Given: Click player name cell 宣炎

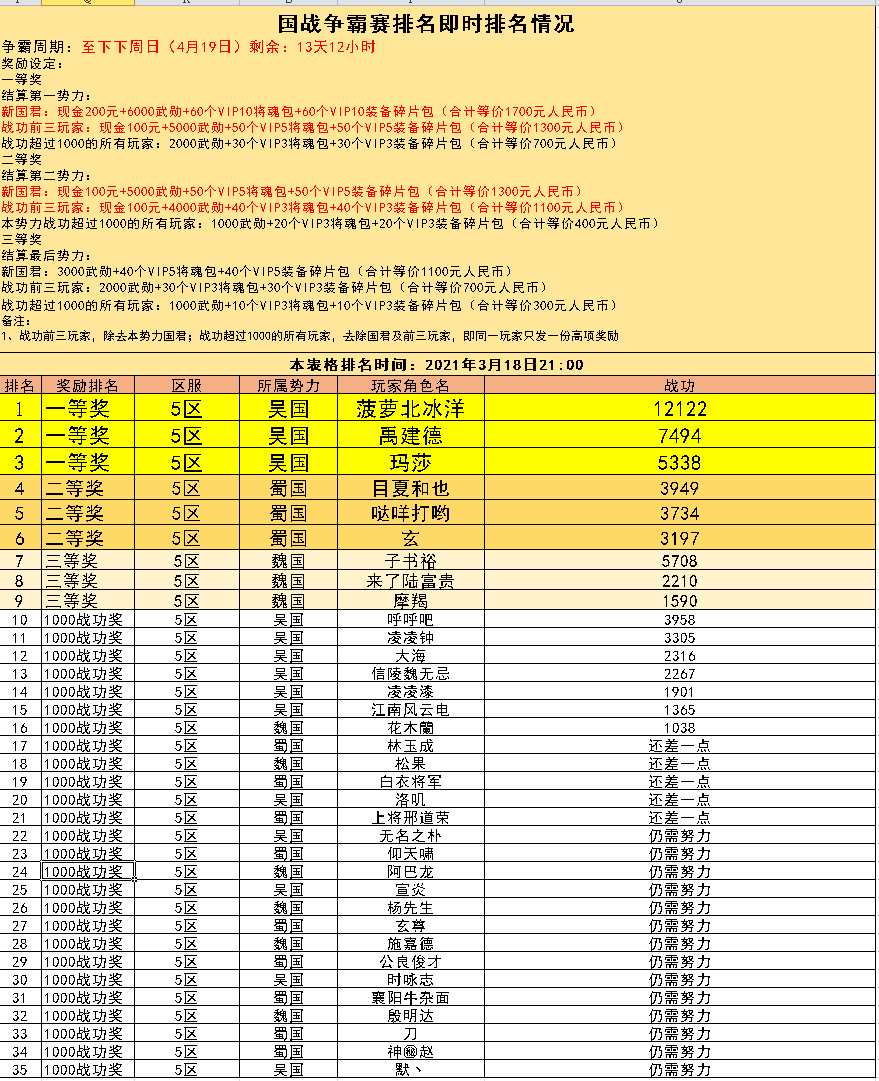Looking at the screenshot, I should pos(411,889).
